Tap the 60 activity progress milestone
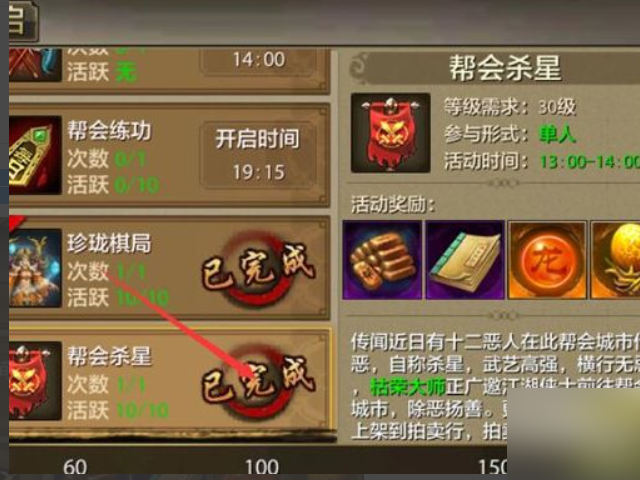The height and width of the screenshot is (480, 640). coord(75,467)
